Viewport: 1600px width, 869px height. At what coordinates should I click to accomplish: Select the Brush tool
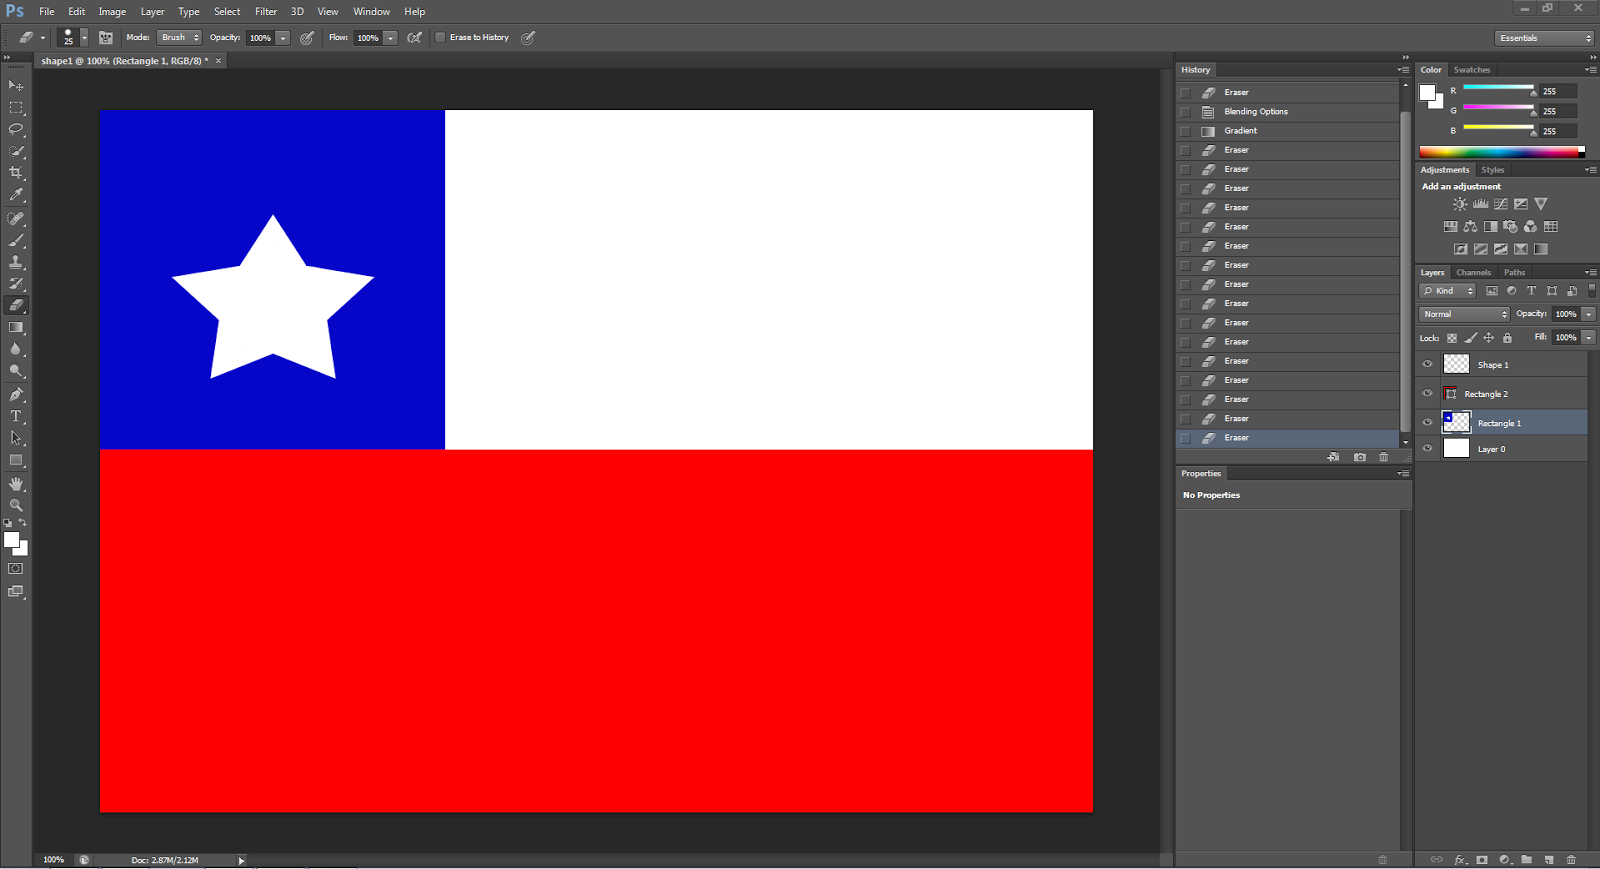click(16, 240)
